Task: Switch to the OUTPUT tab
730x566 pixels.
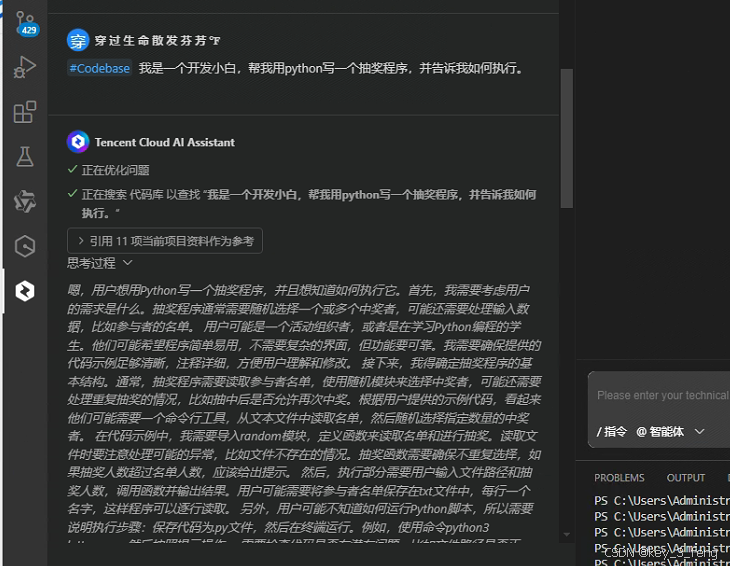Action: click(x=686, y=478)
